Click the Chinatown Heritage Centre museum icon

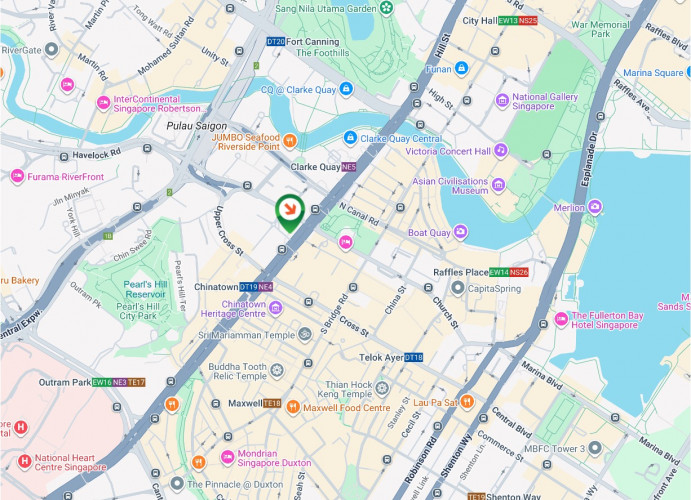click(x=276, y=308)
